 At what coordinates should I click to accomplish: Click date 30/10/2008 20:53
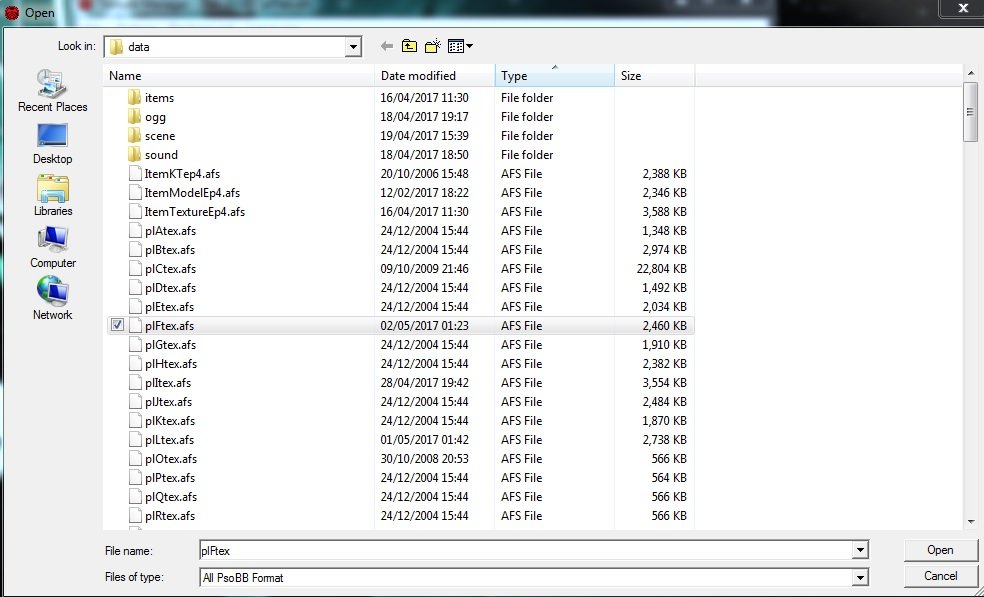[x=424, y=459]
